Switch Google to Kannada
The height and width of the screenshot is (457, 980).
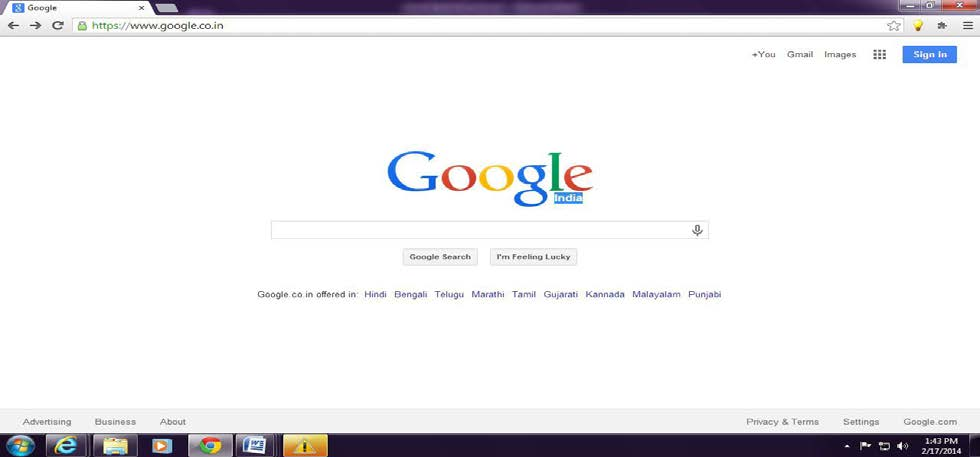pos(605,294)
